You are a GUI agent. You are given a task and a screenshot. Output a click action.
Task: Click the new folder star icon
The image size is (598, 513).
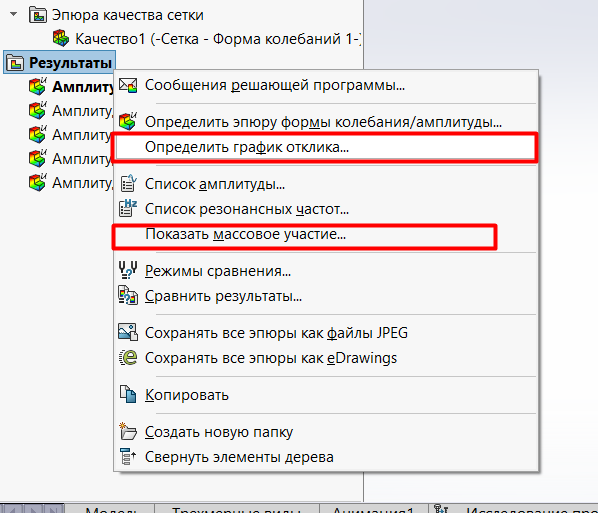click(x=128, y=431)
